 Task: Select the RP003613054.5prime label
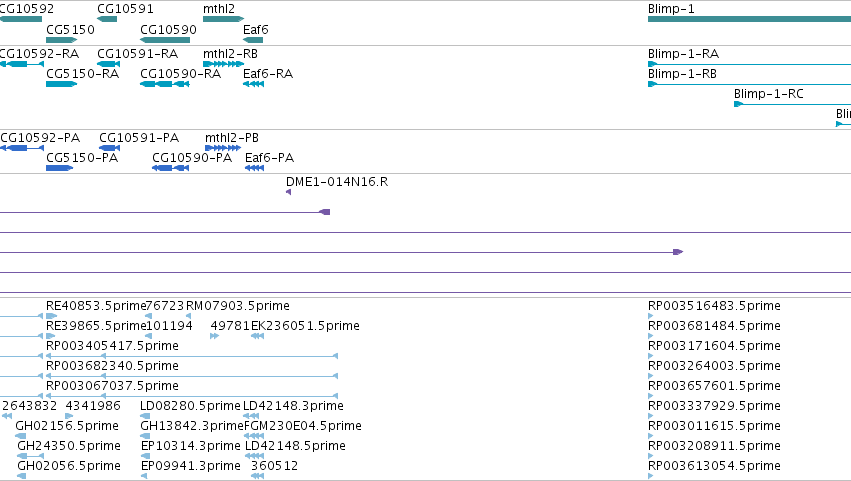714,466
